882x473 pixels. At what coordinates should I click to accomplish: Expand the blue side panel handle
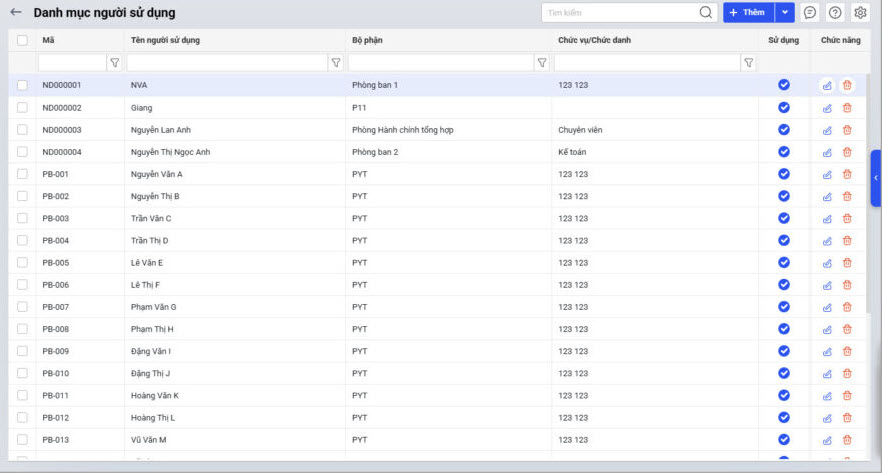coord(876,178)
